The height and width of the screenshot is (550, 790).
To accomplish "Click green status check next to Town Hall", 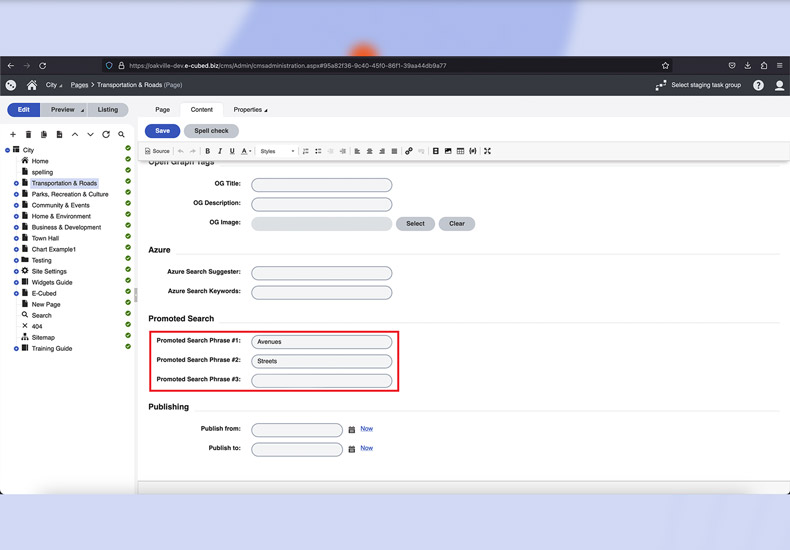I will 128,238.
